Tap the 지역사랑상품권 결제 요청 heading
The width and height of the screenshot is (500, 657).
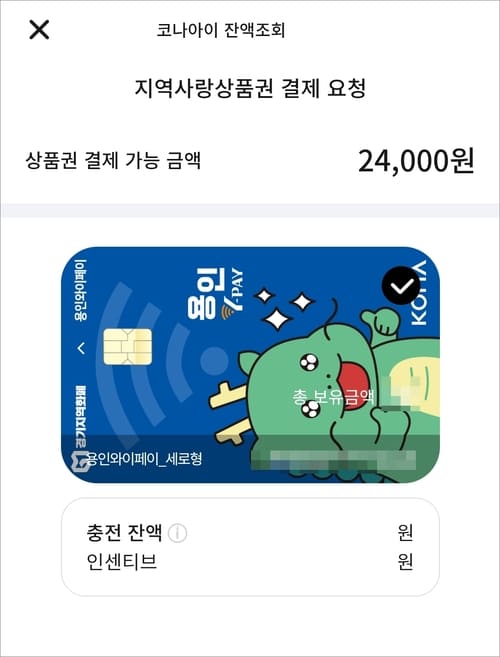pyautogui.click(x=250, y=88)
